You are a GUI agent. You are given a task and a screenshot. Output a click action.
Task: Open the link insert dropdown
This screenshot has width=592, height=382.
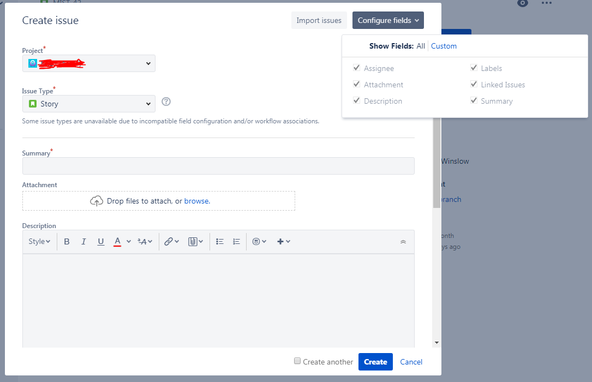[x=171, y=242]
